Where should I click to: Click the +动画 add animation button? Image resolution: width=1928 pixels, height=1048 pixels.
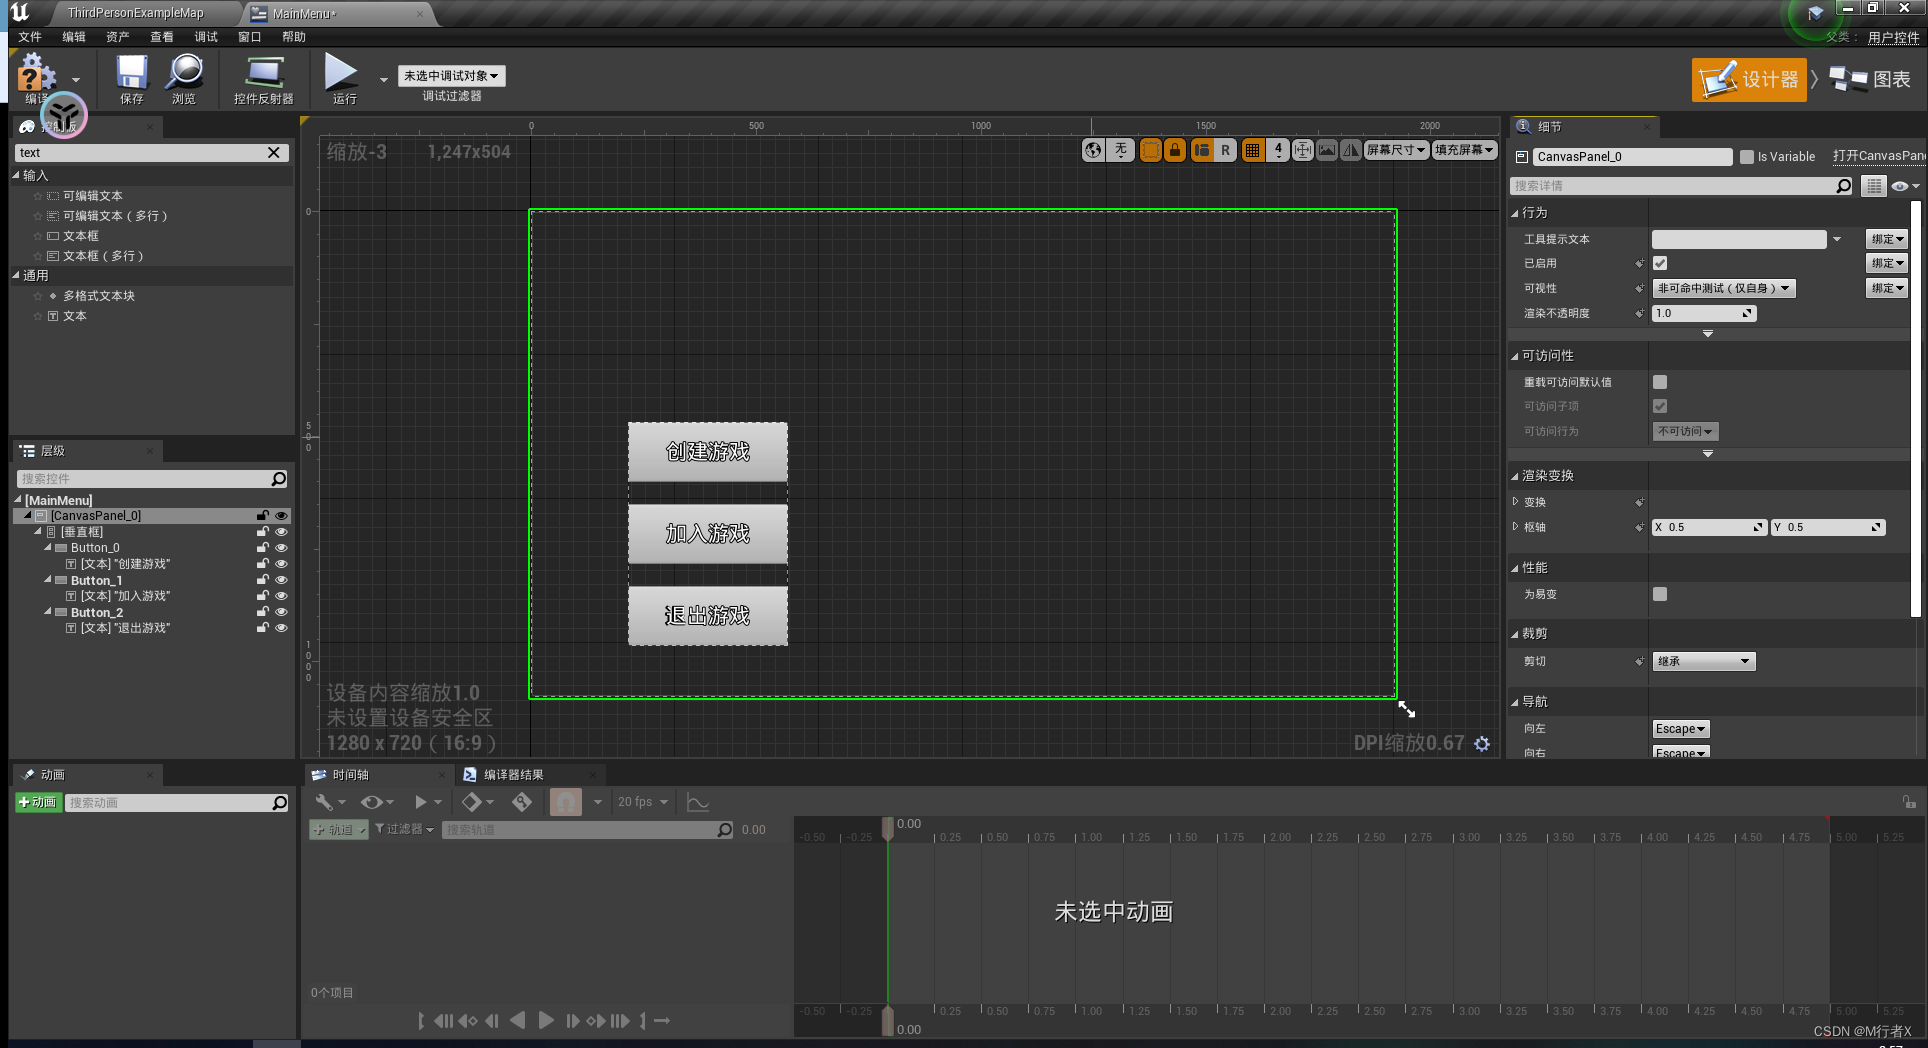38,803
